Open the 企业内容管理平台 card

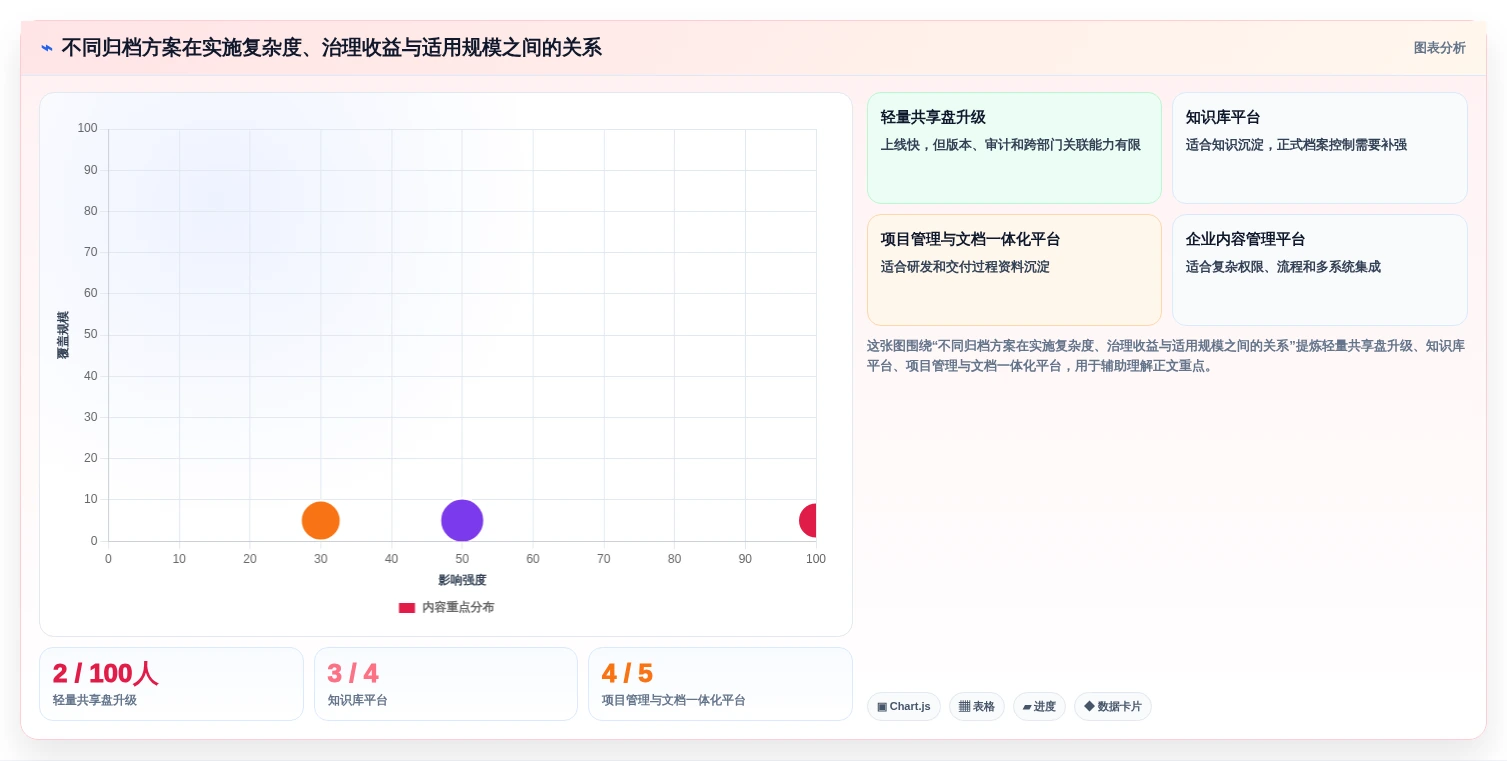click(1319, 270)
